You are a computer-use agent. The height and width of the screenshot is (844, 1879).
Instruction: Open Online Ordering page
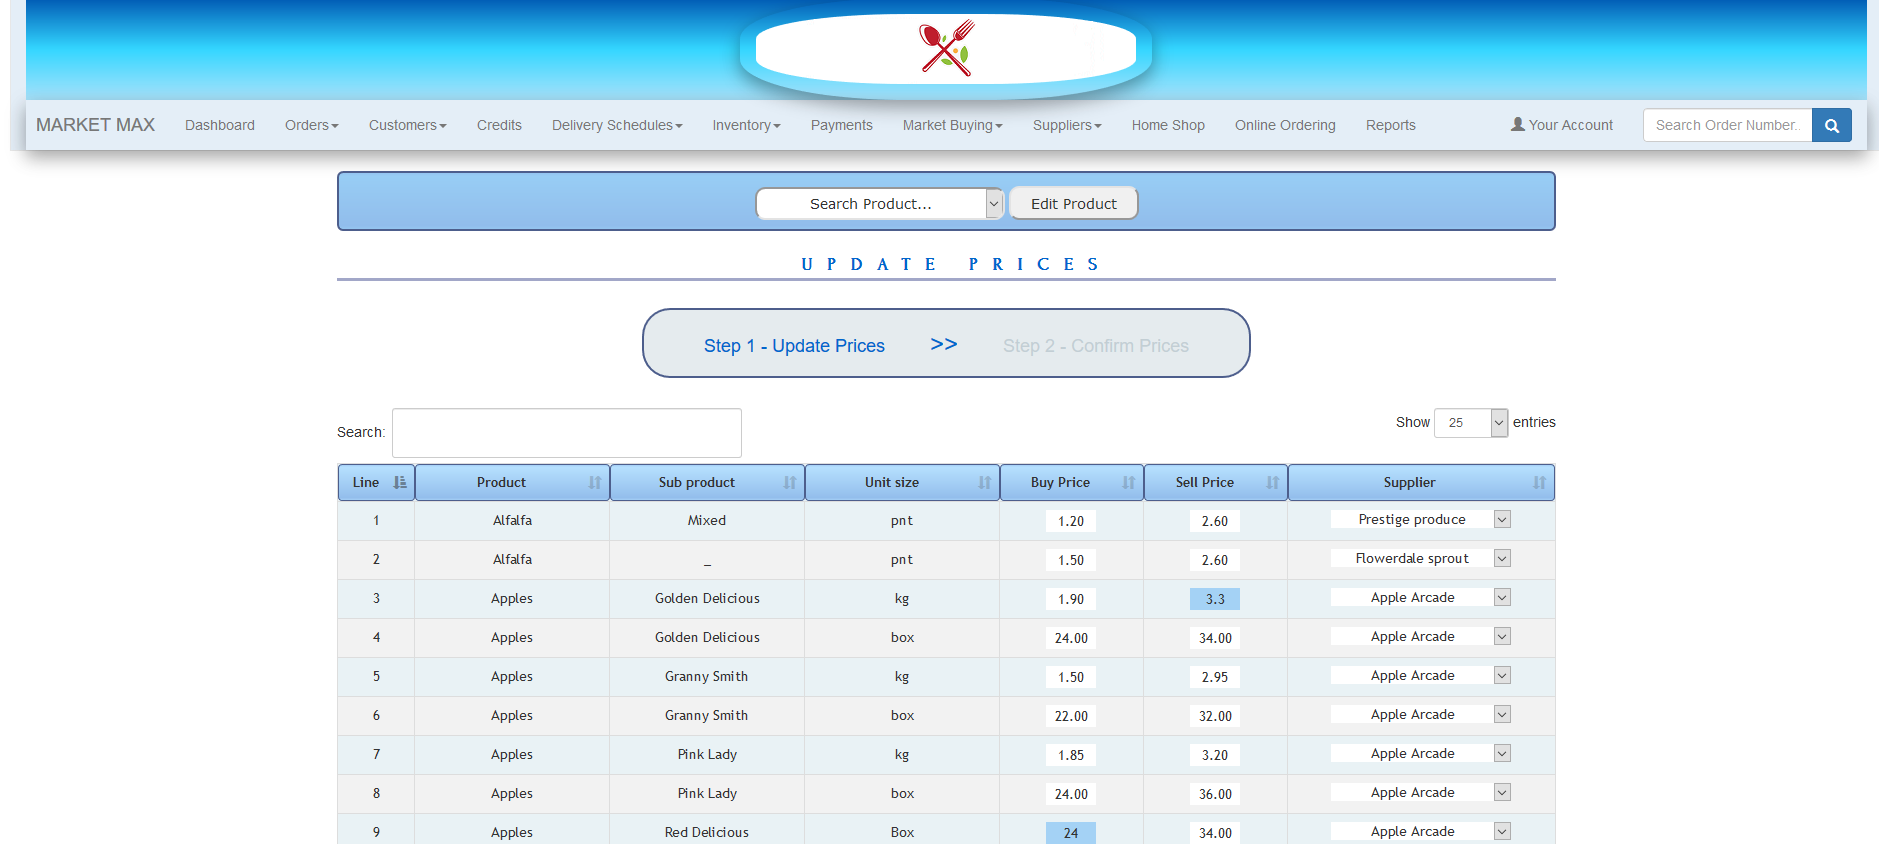[x=1285, y=125]
